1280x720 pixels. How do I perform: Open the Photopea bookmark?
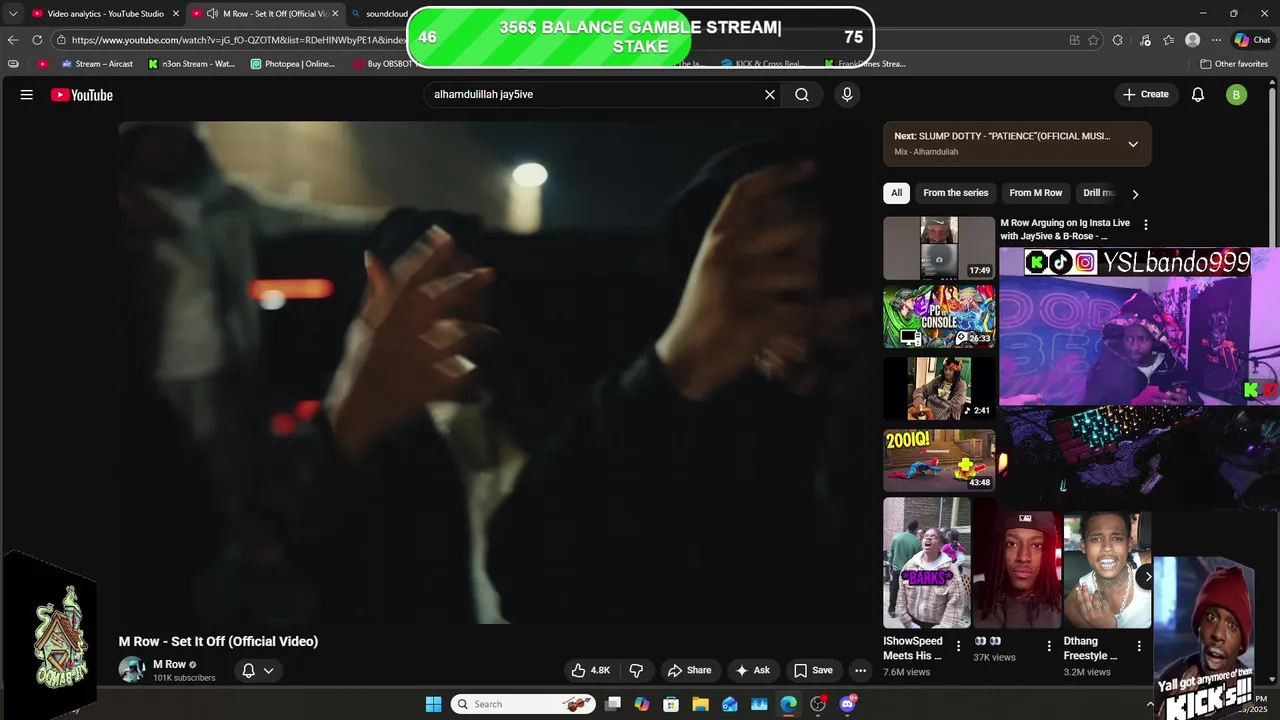(293, 64)
